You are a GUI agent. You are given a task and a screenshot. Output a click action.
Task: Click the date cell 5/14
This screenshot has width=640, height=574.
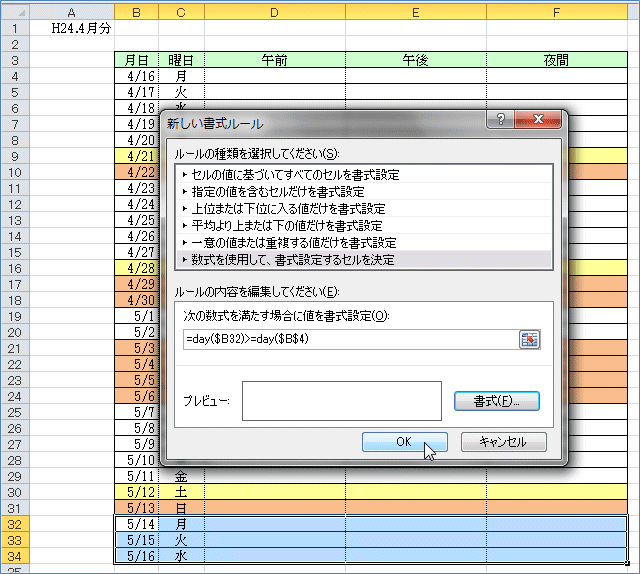pyautogui.click(x=136, y=524)
